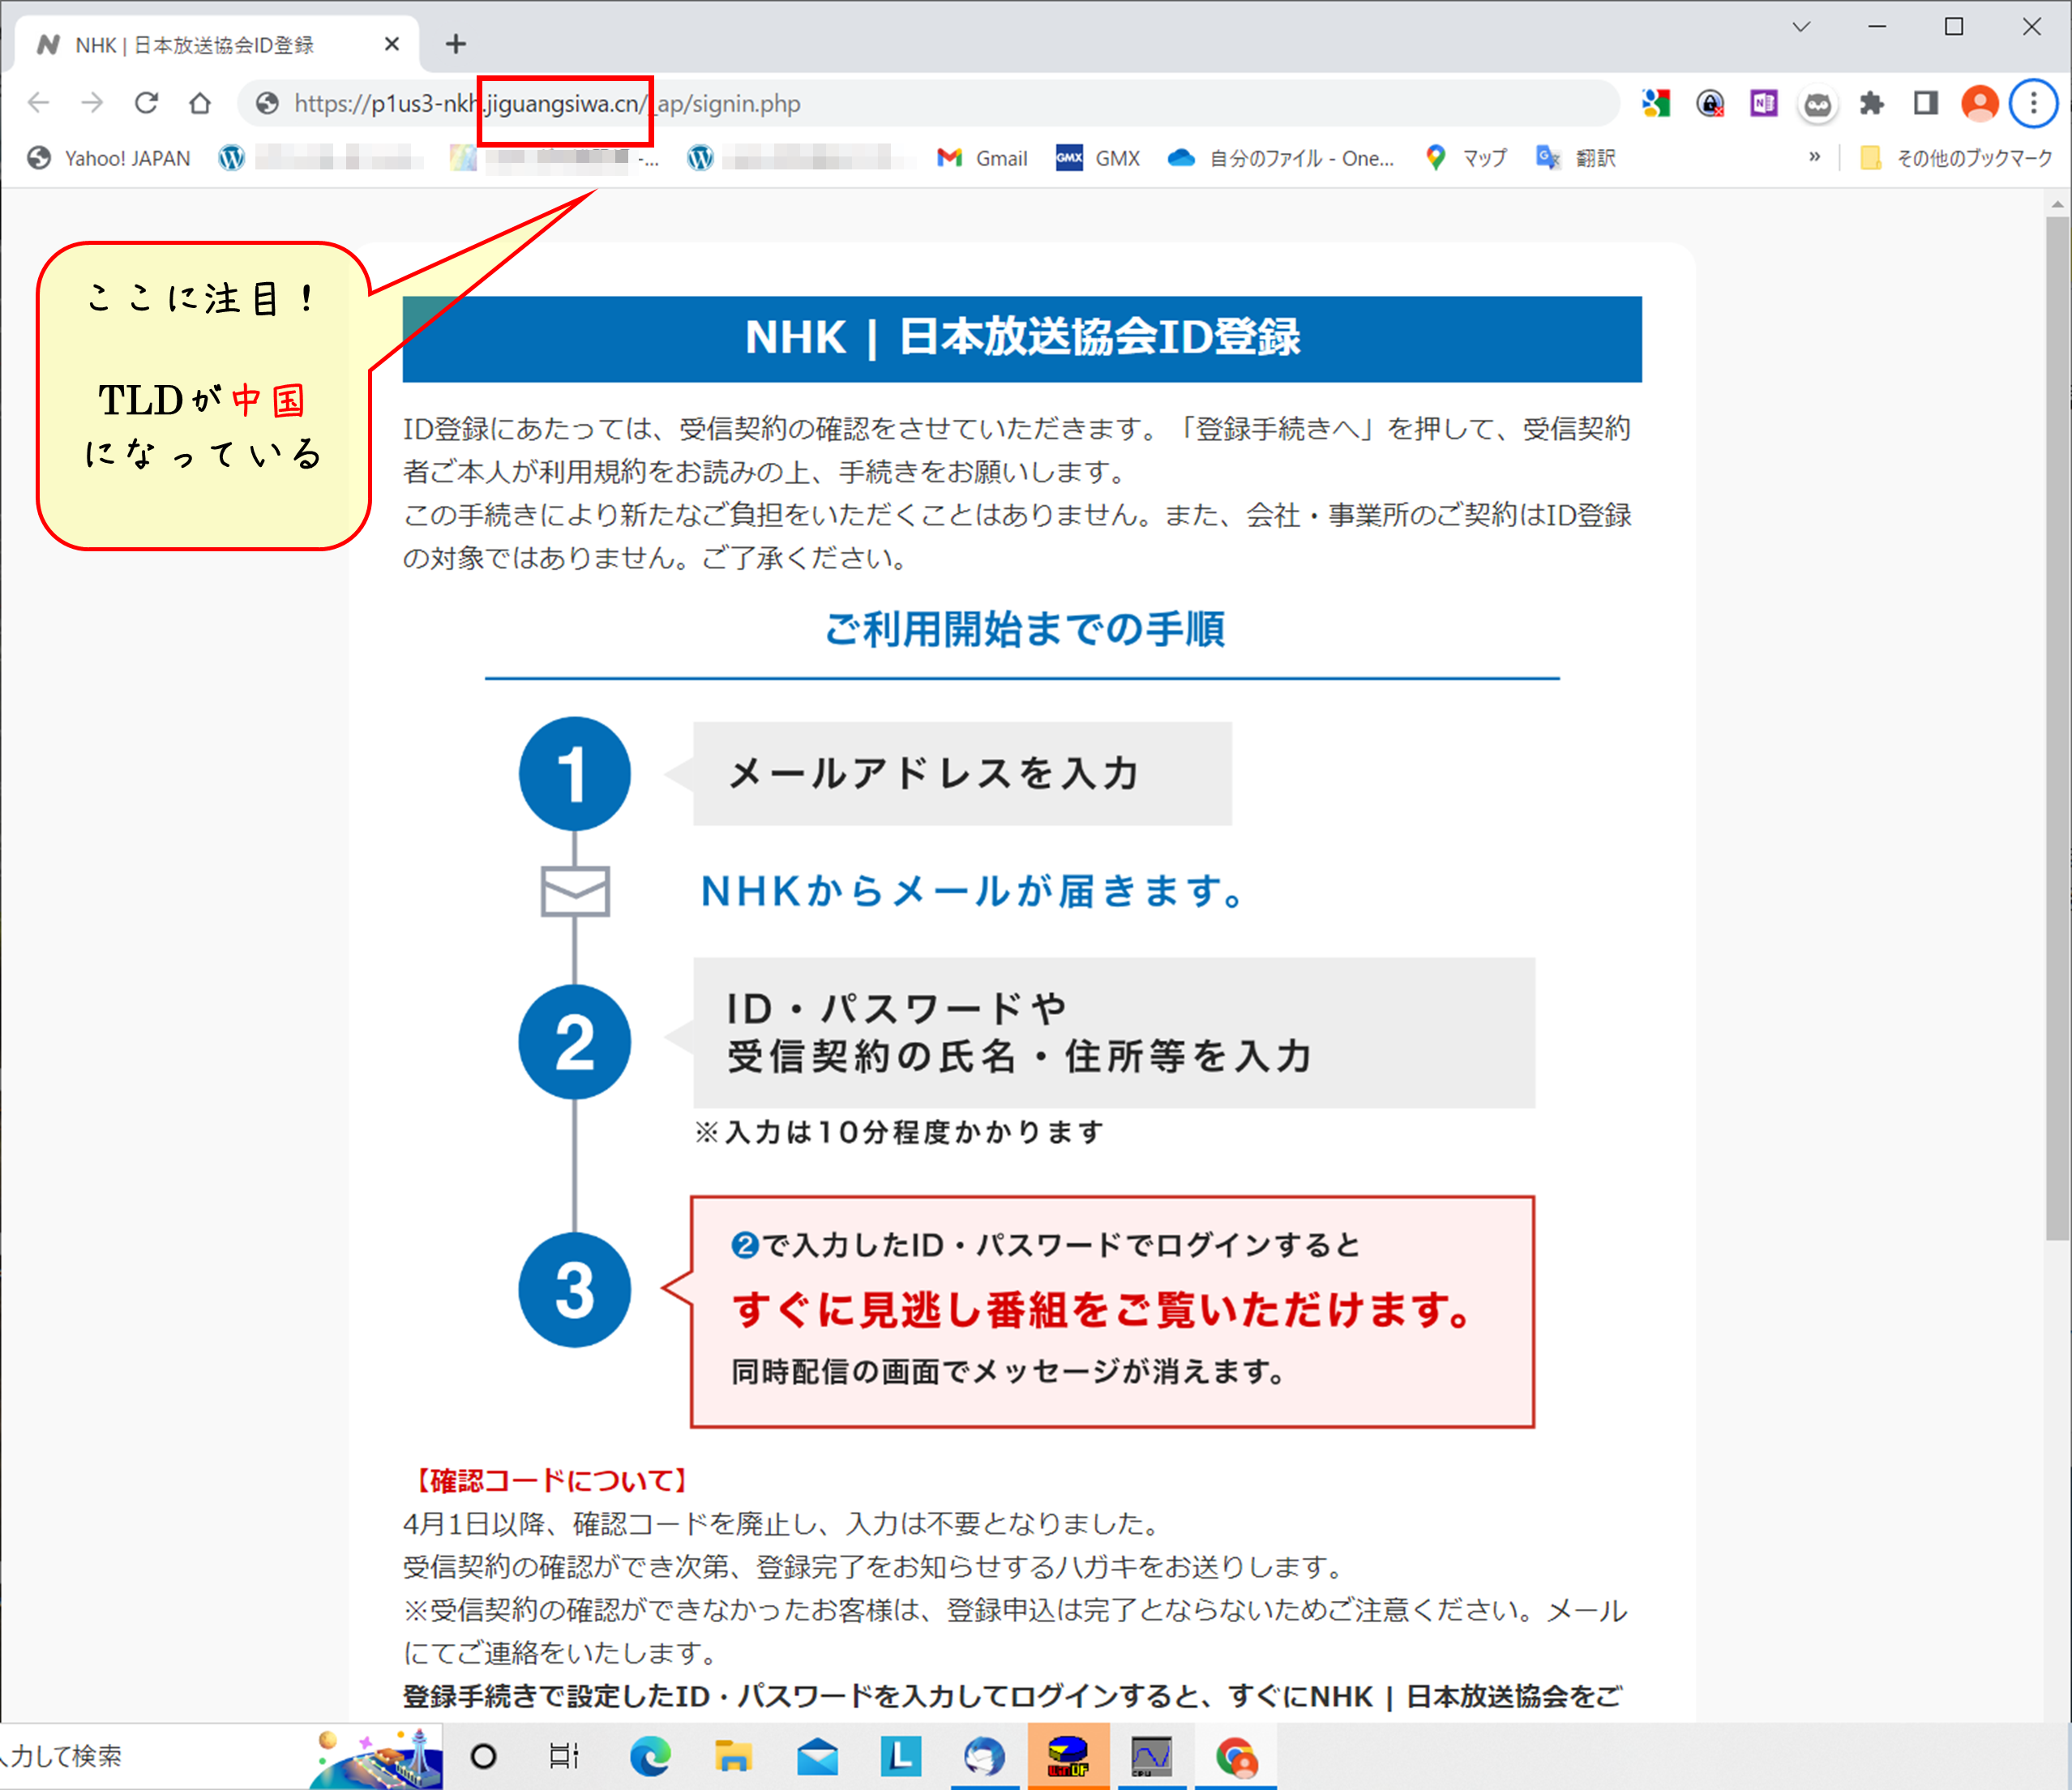Viewport: 2072px width, 1790px height.
Task: Click the ご利用開始までの手順 heading
Action: [x=1024, y=630]
